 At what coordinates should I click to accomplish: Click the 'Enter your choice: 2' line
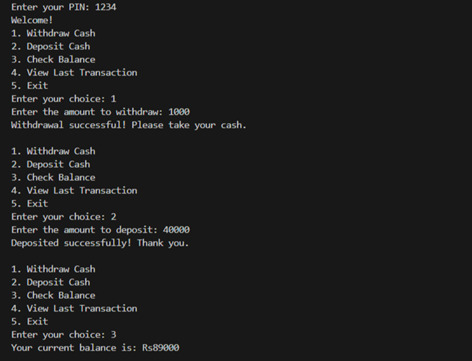tap(64, 217)
